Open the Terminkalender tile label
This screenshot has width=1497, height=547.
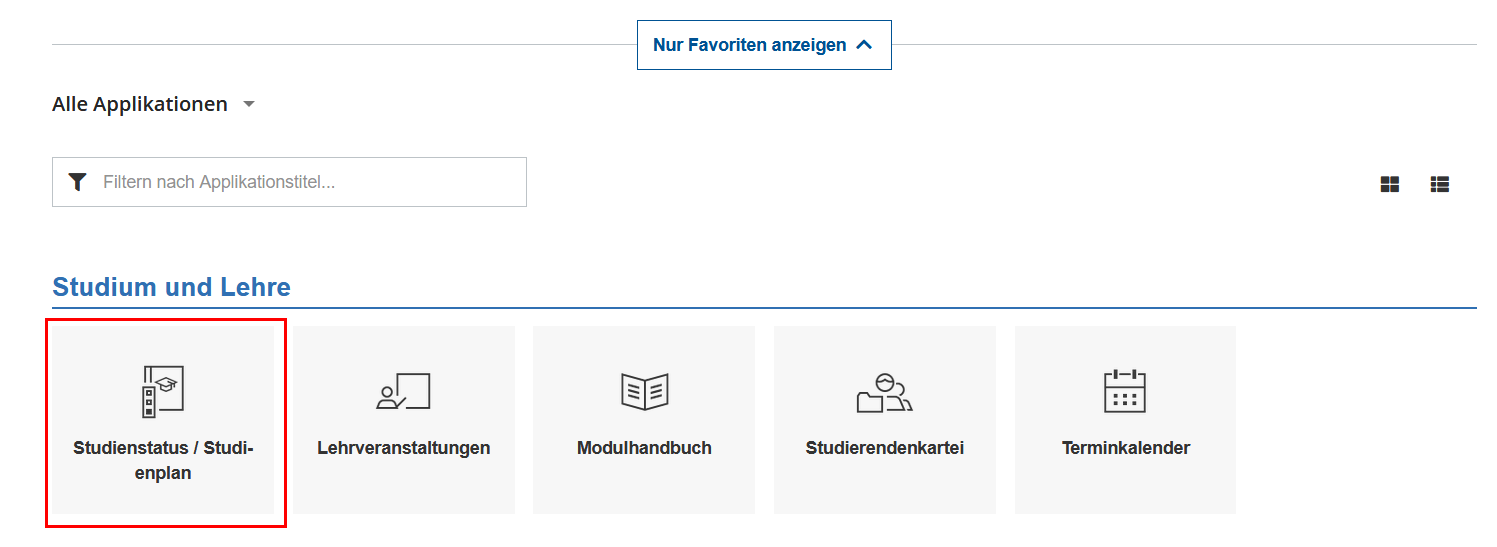pyautogui.click(x=1125, y=448)
